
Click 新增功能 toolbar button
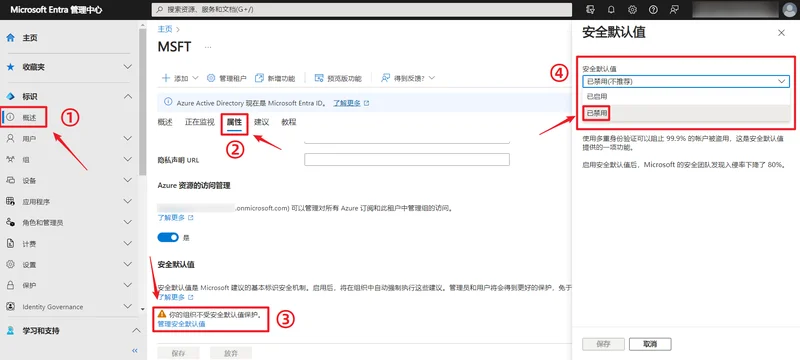(275, 78)
